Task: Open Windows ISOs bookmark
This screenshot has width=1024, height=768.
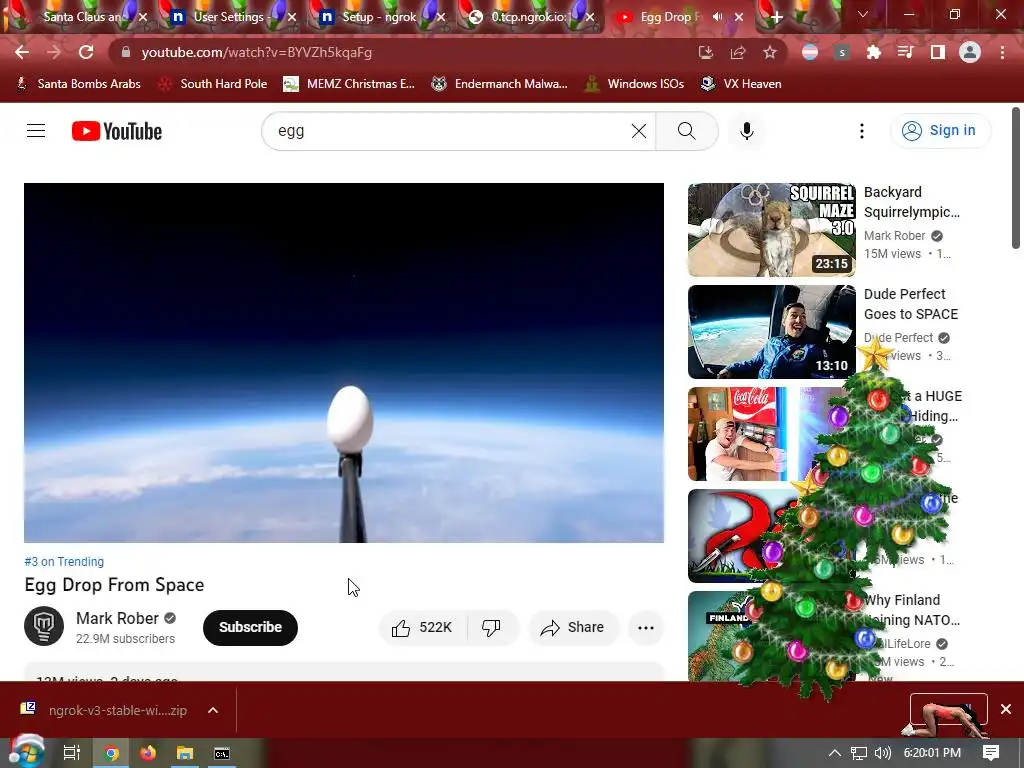Action: coord(634,84)
